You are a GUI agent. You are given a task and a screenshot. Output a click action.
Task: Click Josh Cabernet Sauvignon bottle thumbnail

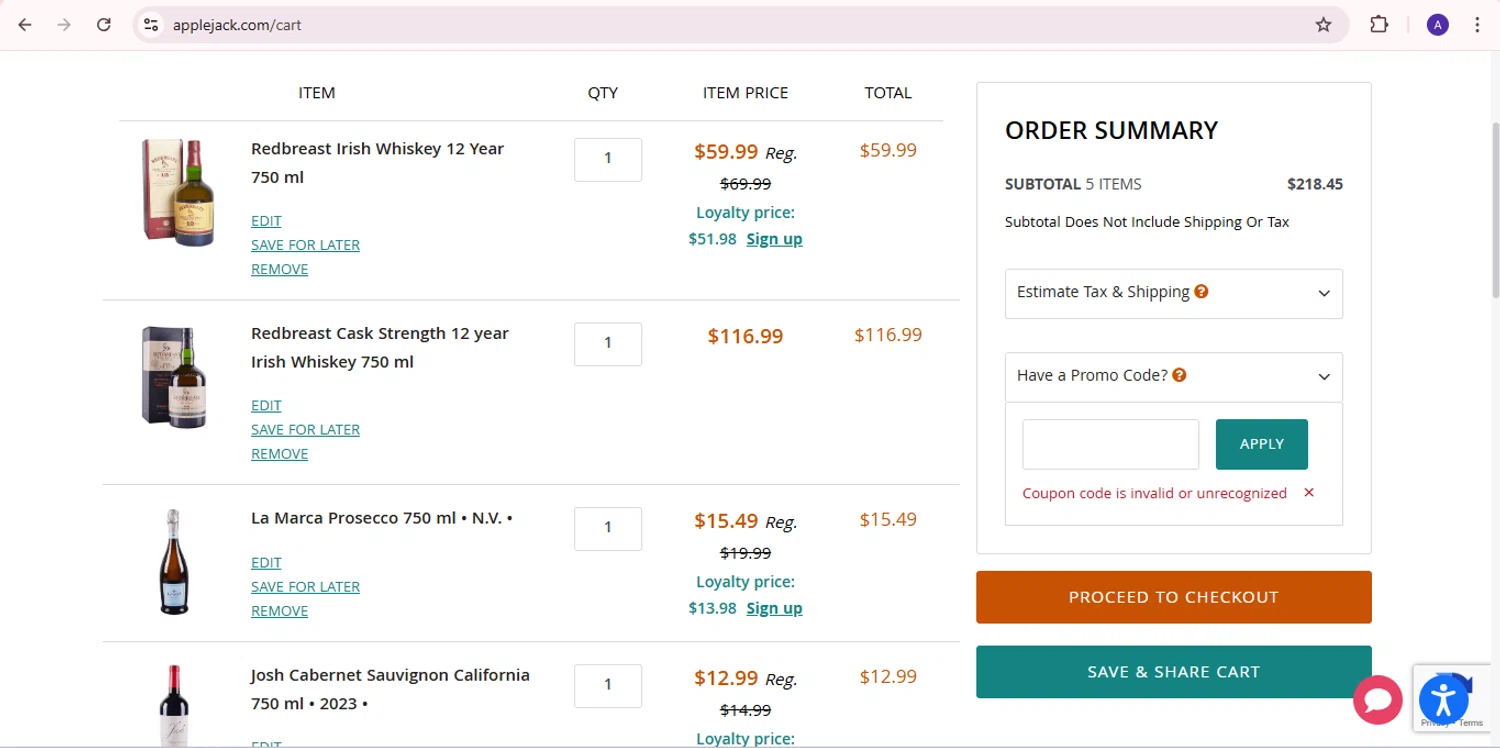click(174, 705)
